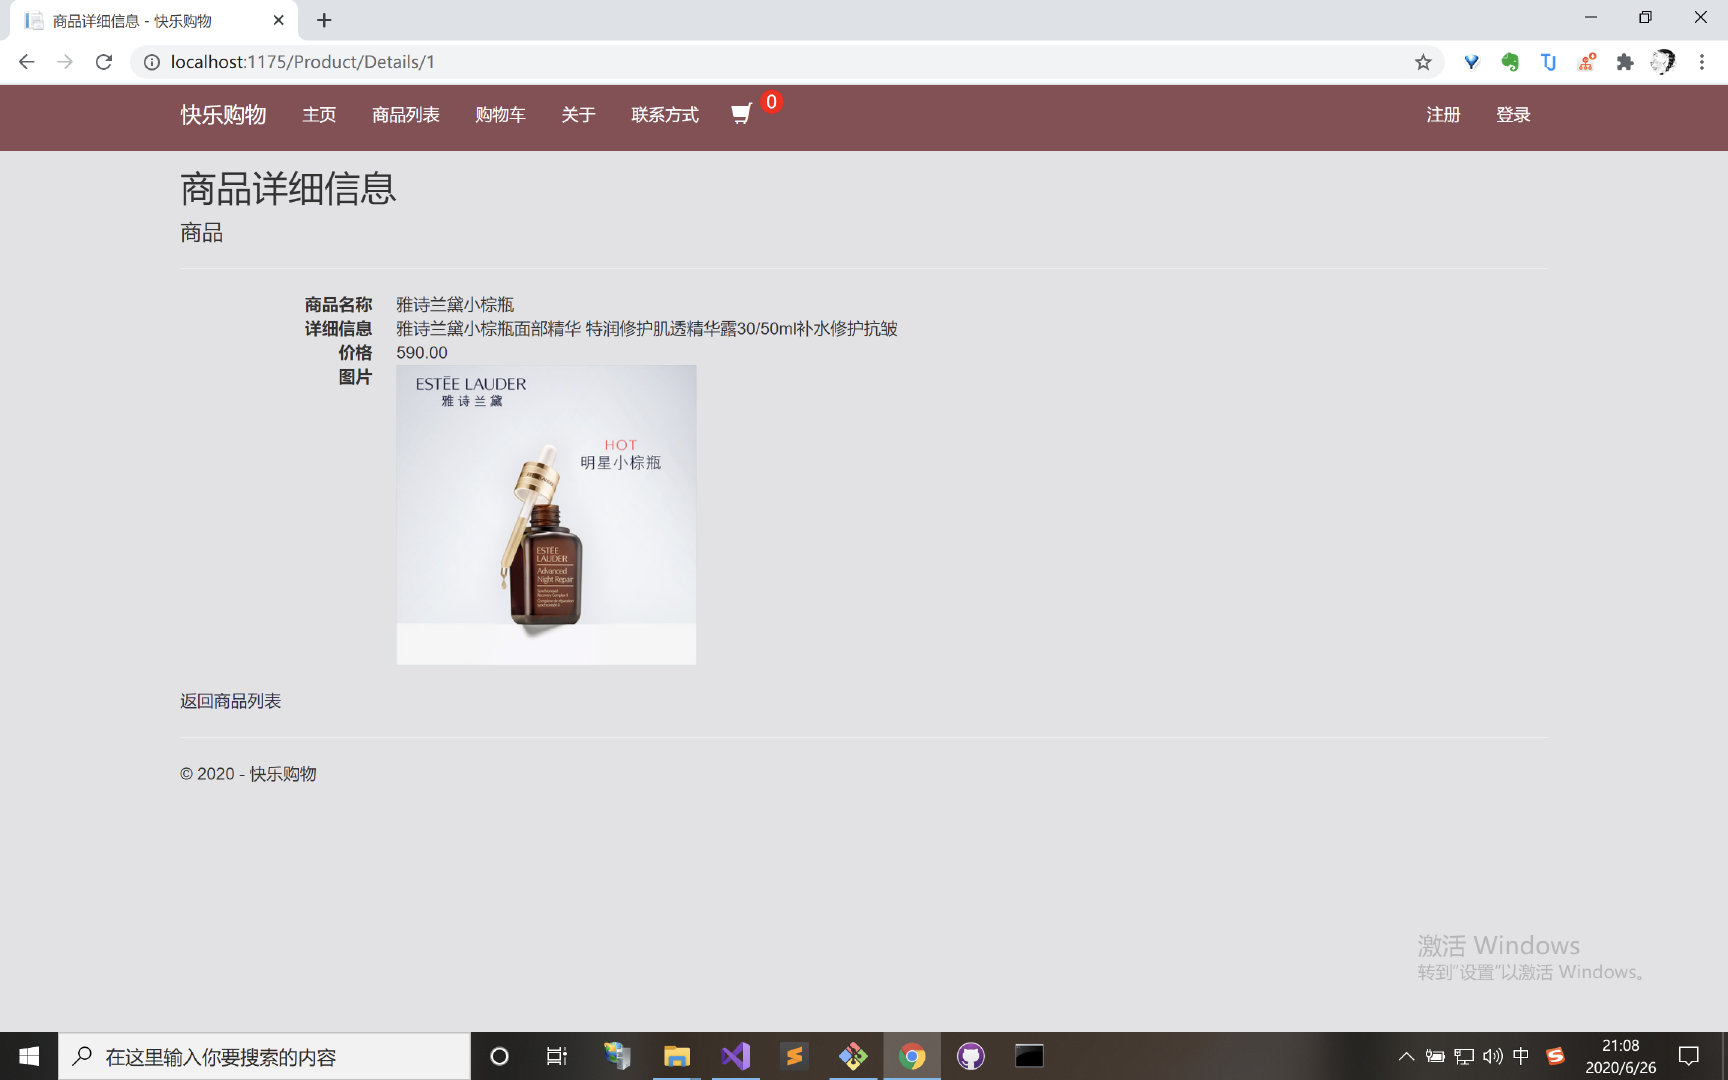Open Cortana circle on taskbar
This screenshot has height=1080, width=1728.
[499, 1056]
